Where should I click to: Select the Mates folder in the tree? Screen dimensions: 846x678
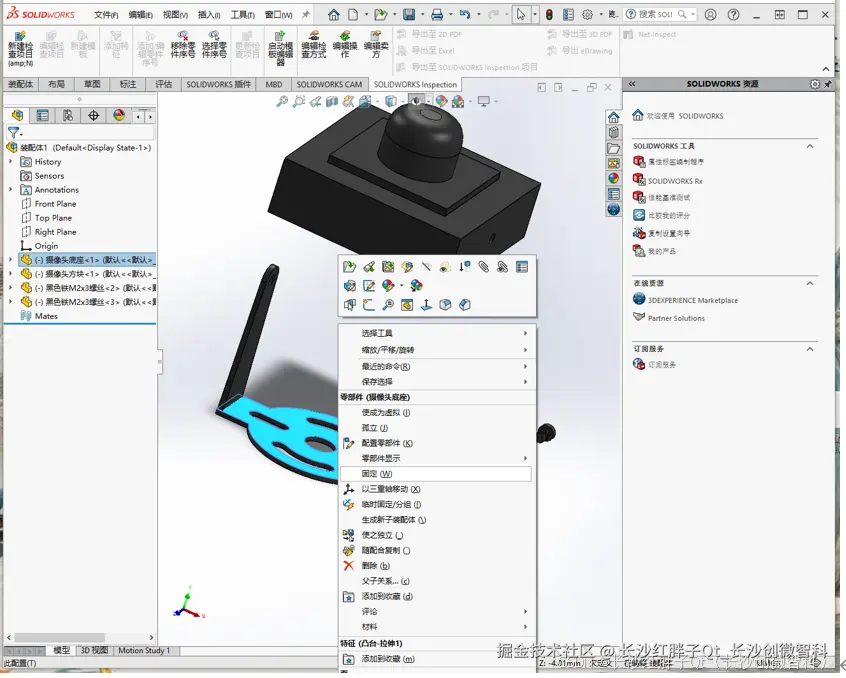click(46, 316)
